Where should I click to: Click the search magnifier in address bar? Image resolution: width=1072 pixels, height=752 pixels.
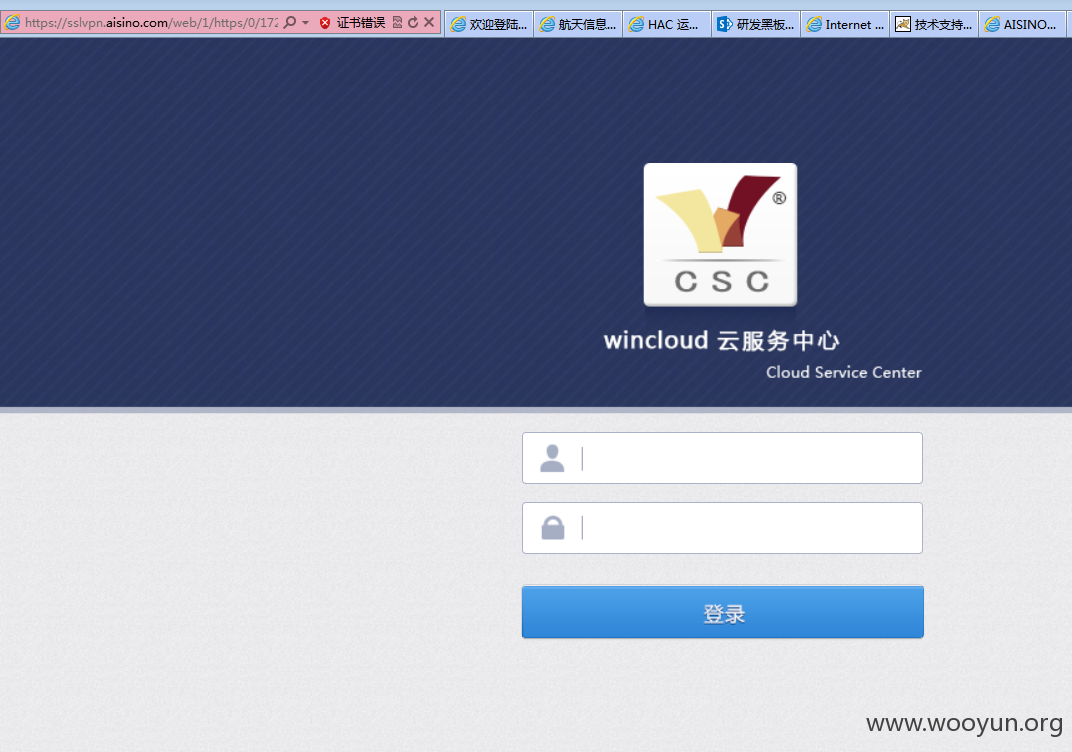pyautogui.click(x=290, y=23)
